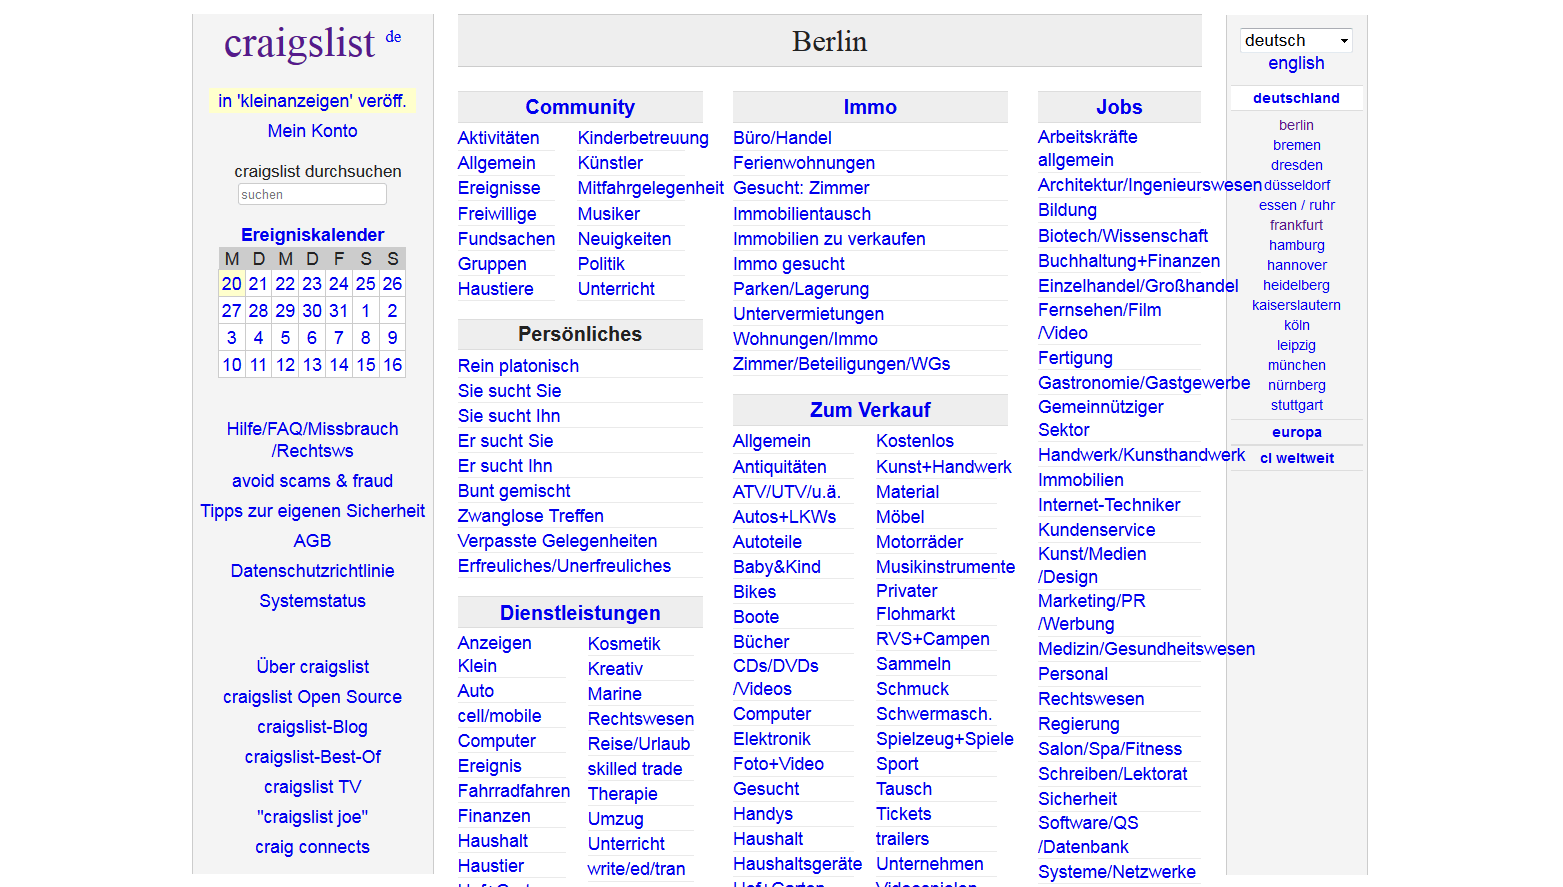1563x887 pixels.
Task: Open the Antiquitäten for-sale category
Action: coord(779,467)
